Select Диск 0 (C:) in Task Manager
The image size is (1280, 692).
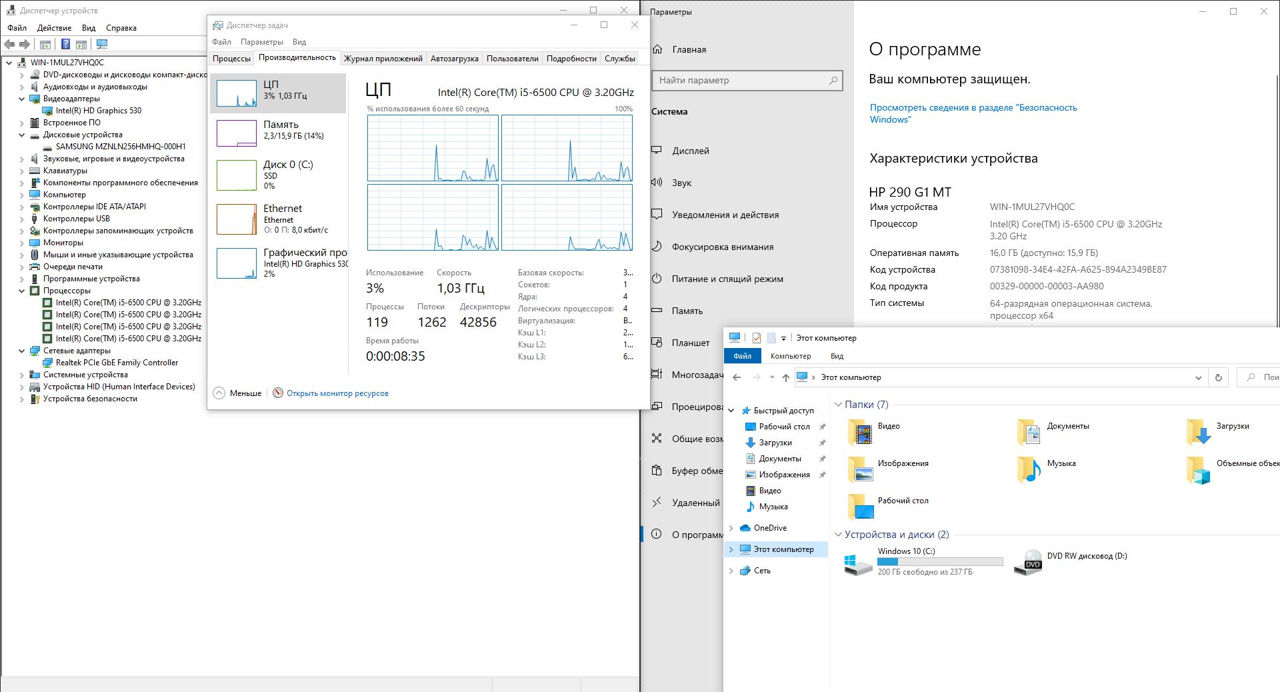coord(237,174)
